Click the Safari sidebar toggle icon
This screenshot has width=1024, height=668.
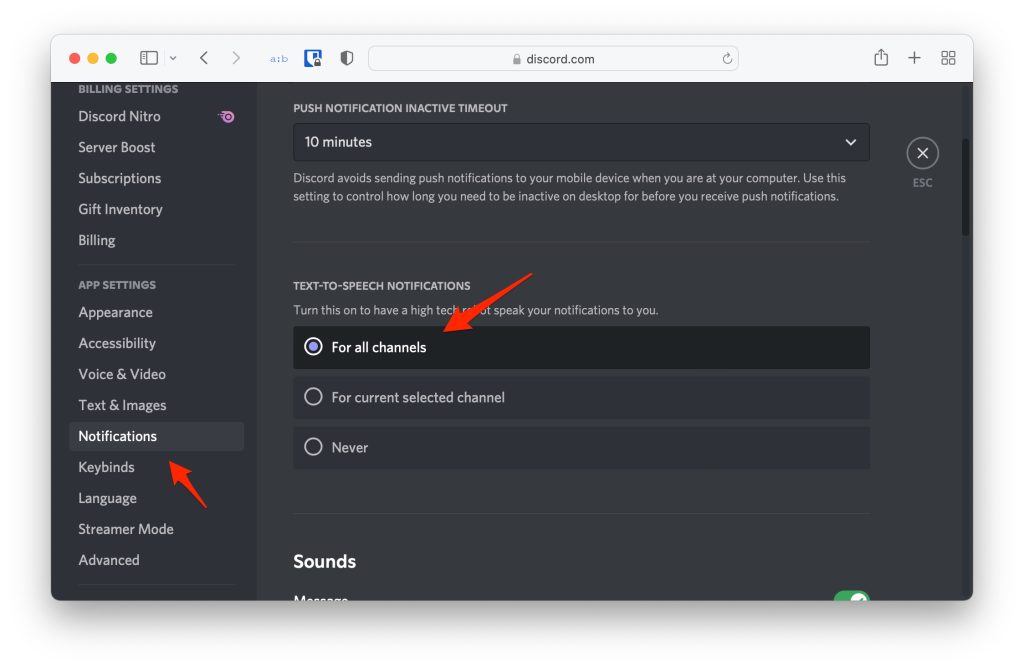(x=149, y=58)
